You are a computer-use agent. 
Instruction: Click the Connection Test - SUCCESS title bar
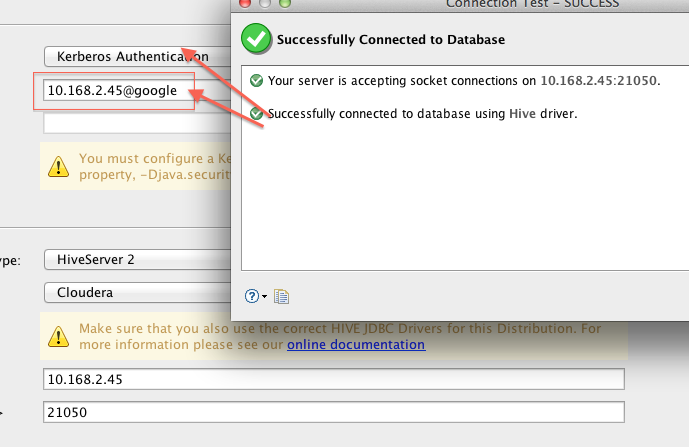tap(530, 4)
